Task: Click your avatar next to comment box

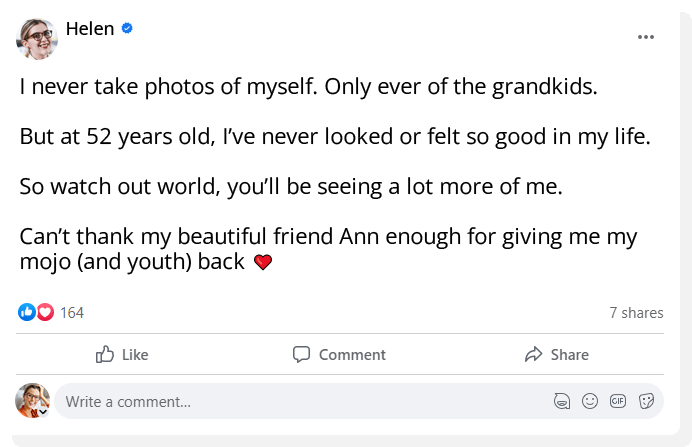Action: (32, 400)
